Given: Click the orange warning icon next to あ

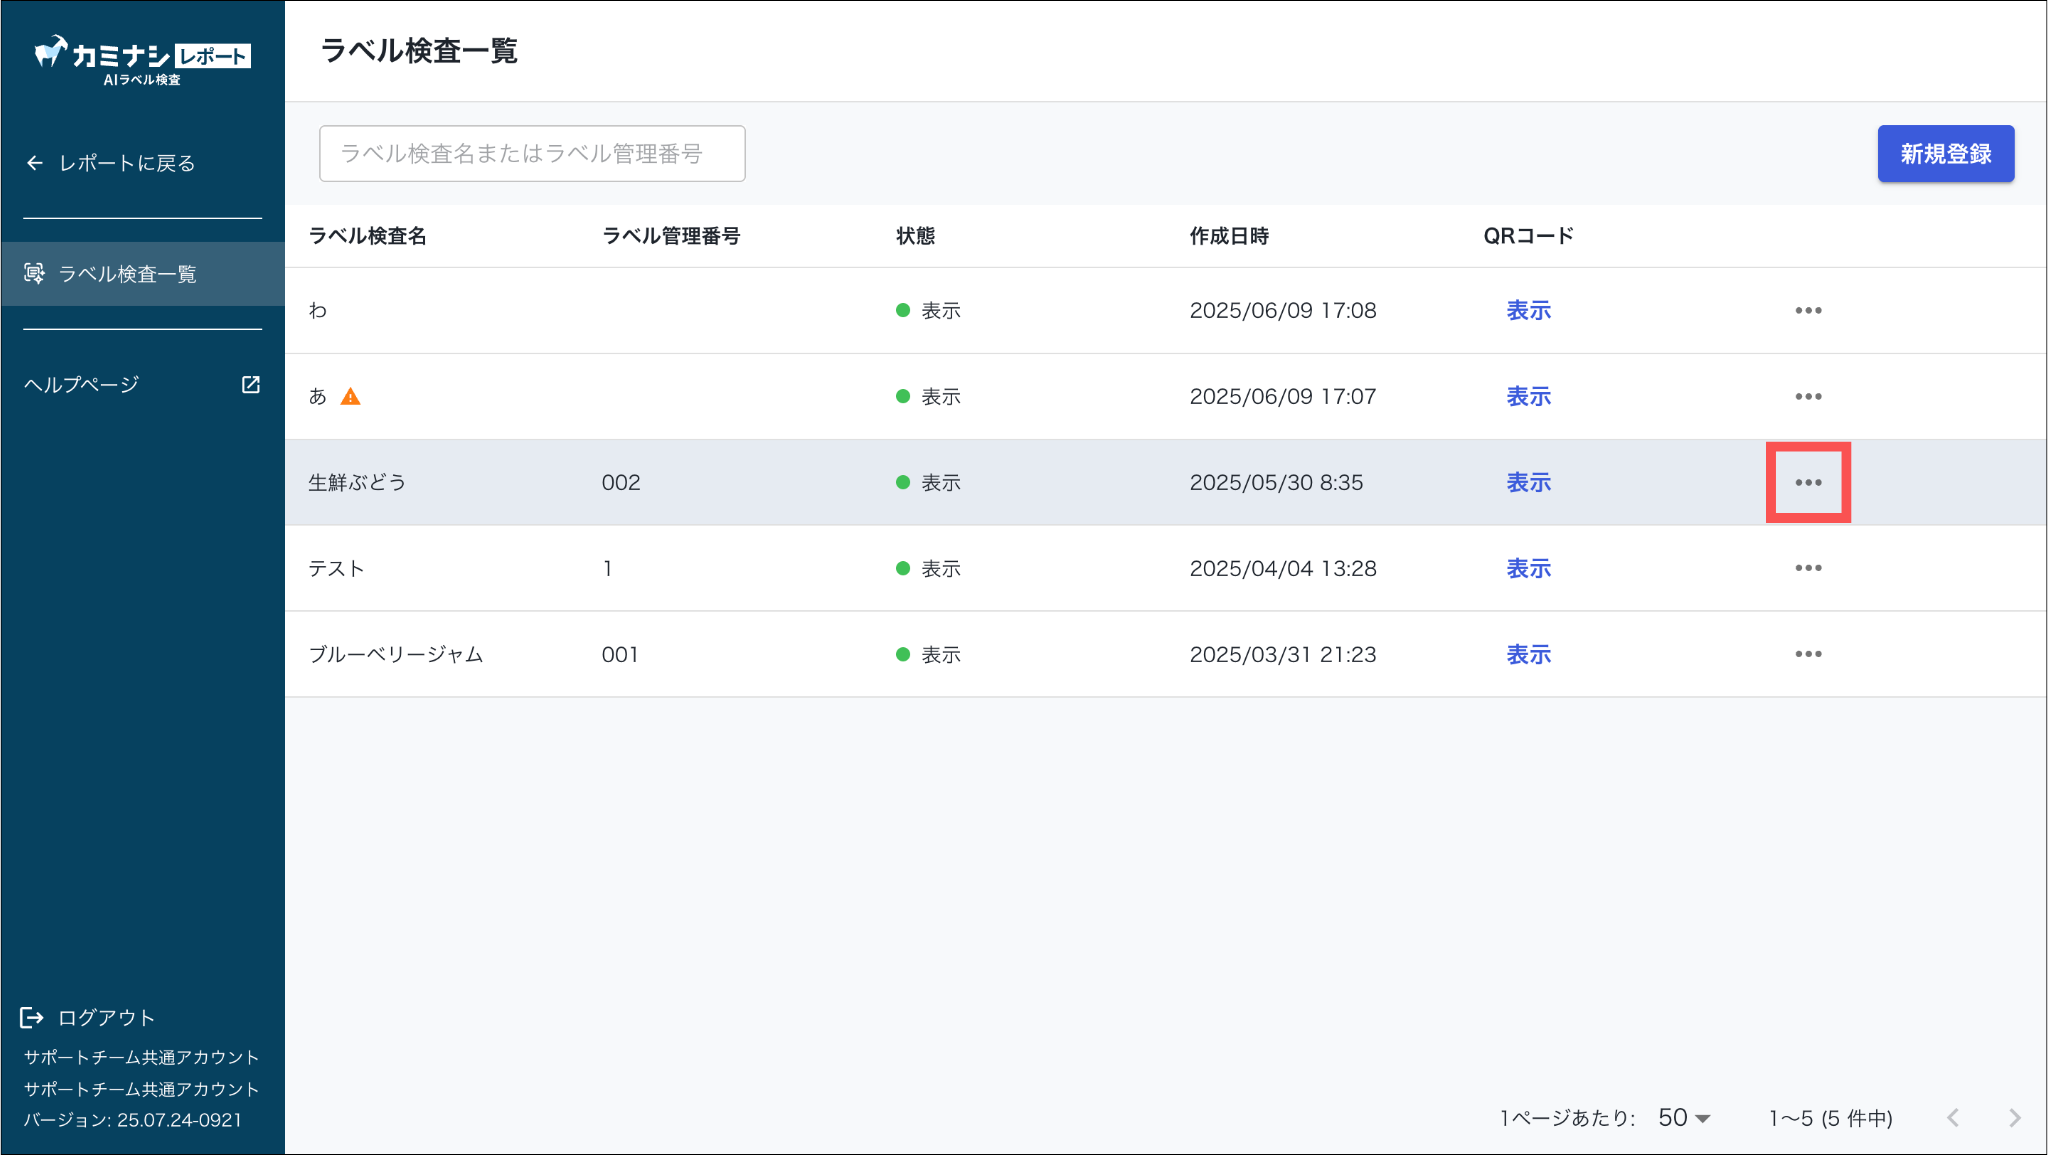Looking at the screenshot, I should (x=350, y=397).
